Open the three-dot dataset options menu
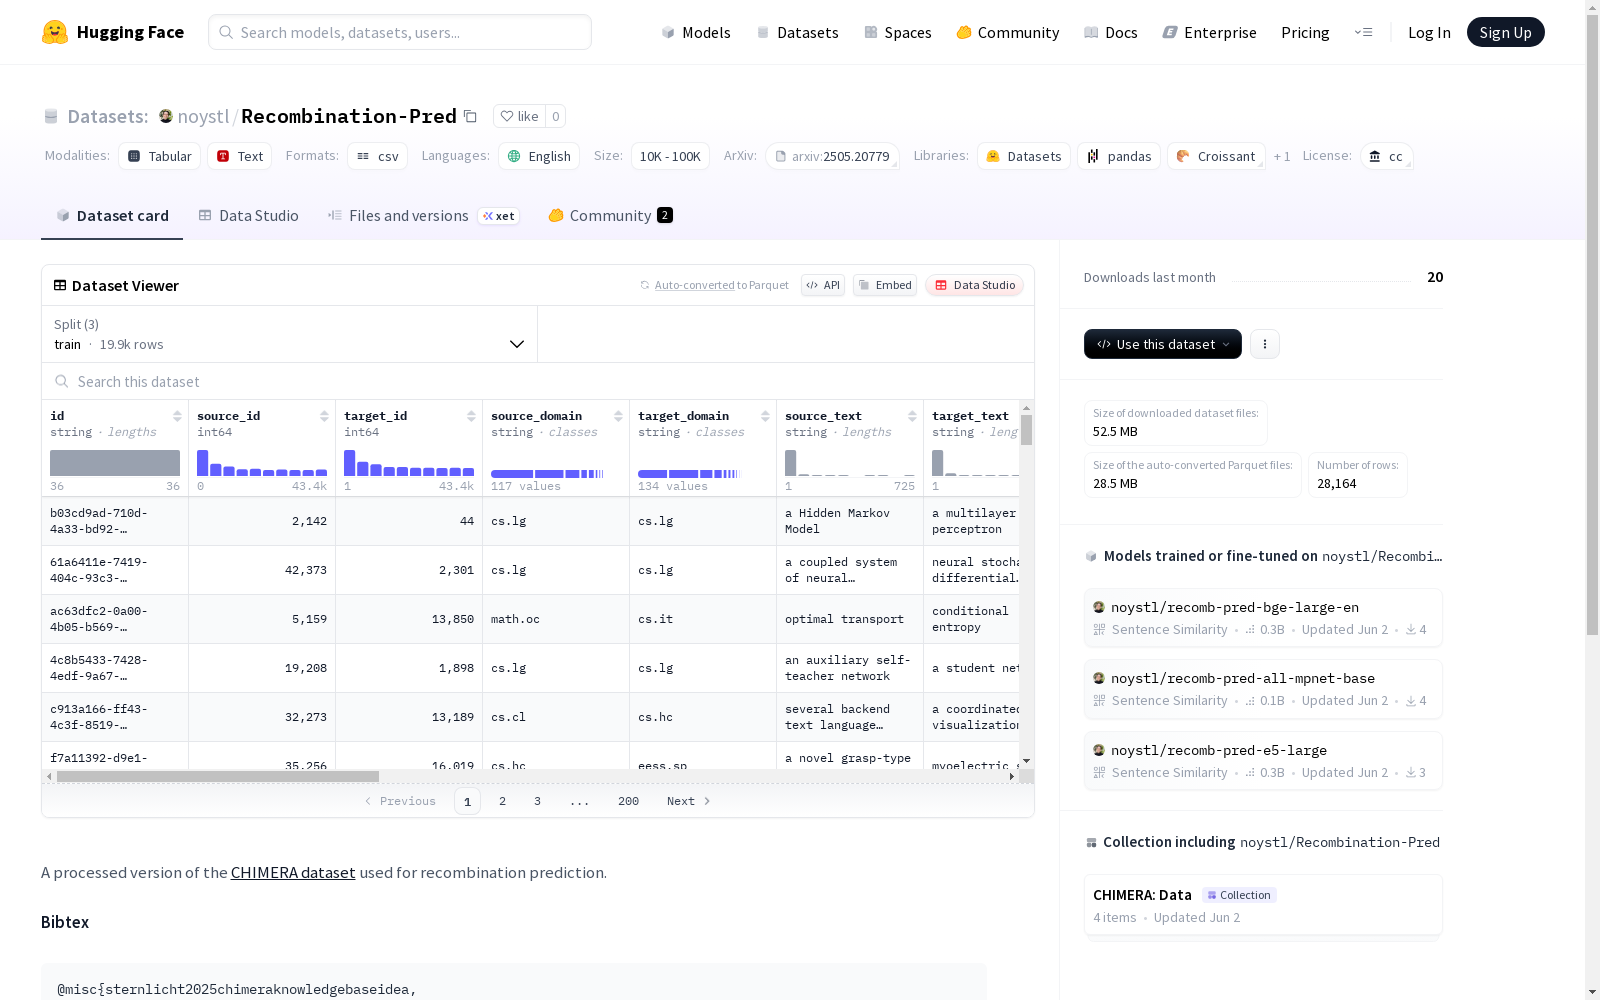This screenshot has width=1600, height=1000. 1265,344
